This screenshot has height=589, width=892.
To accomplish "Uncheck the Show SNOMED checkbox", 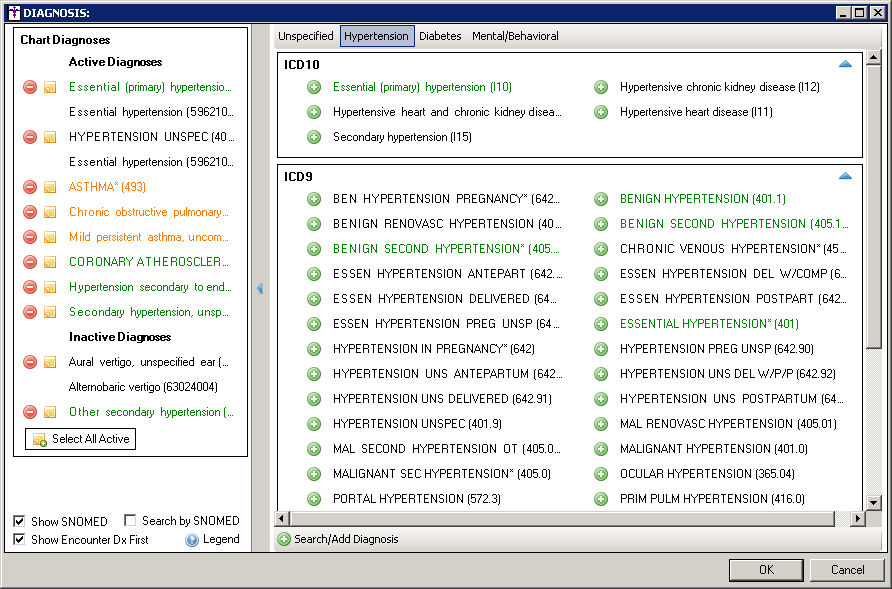I will pos(20,521).
